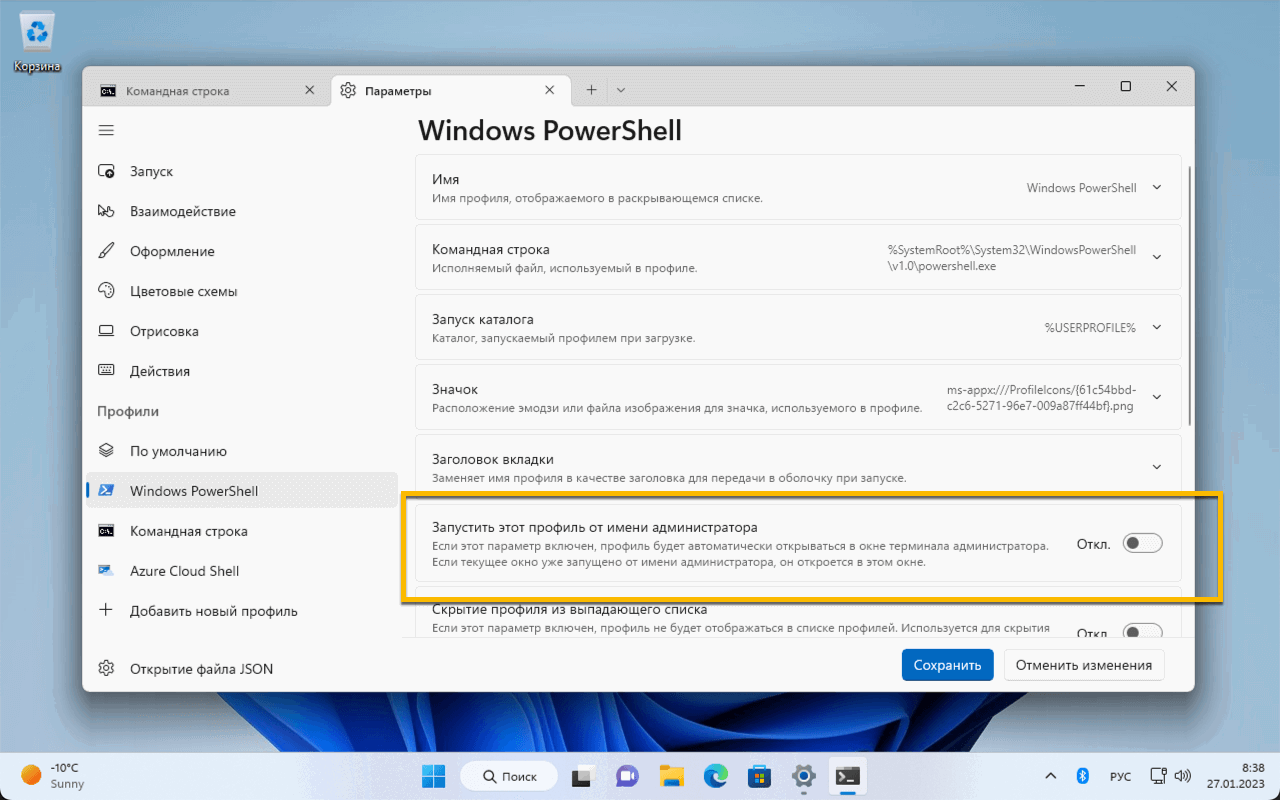The width and height of the screenshot is (1280, 800).
Task: Open Цветовые схемы settings
Action: [242, 292]
